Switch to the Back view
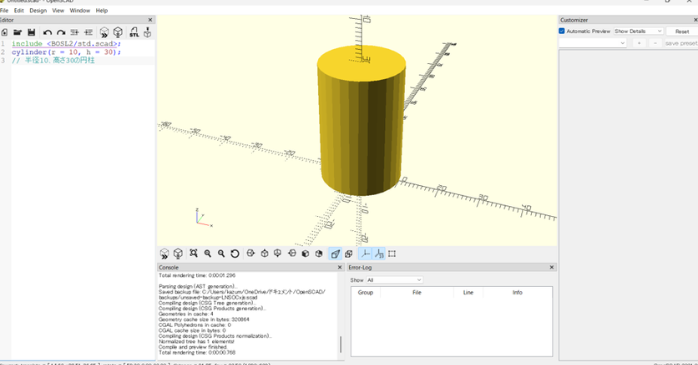Viewport: 698px width, 365px height. [x=319, y=253]
